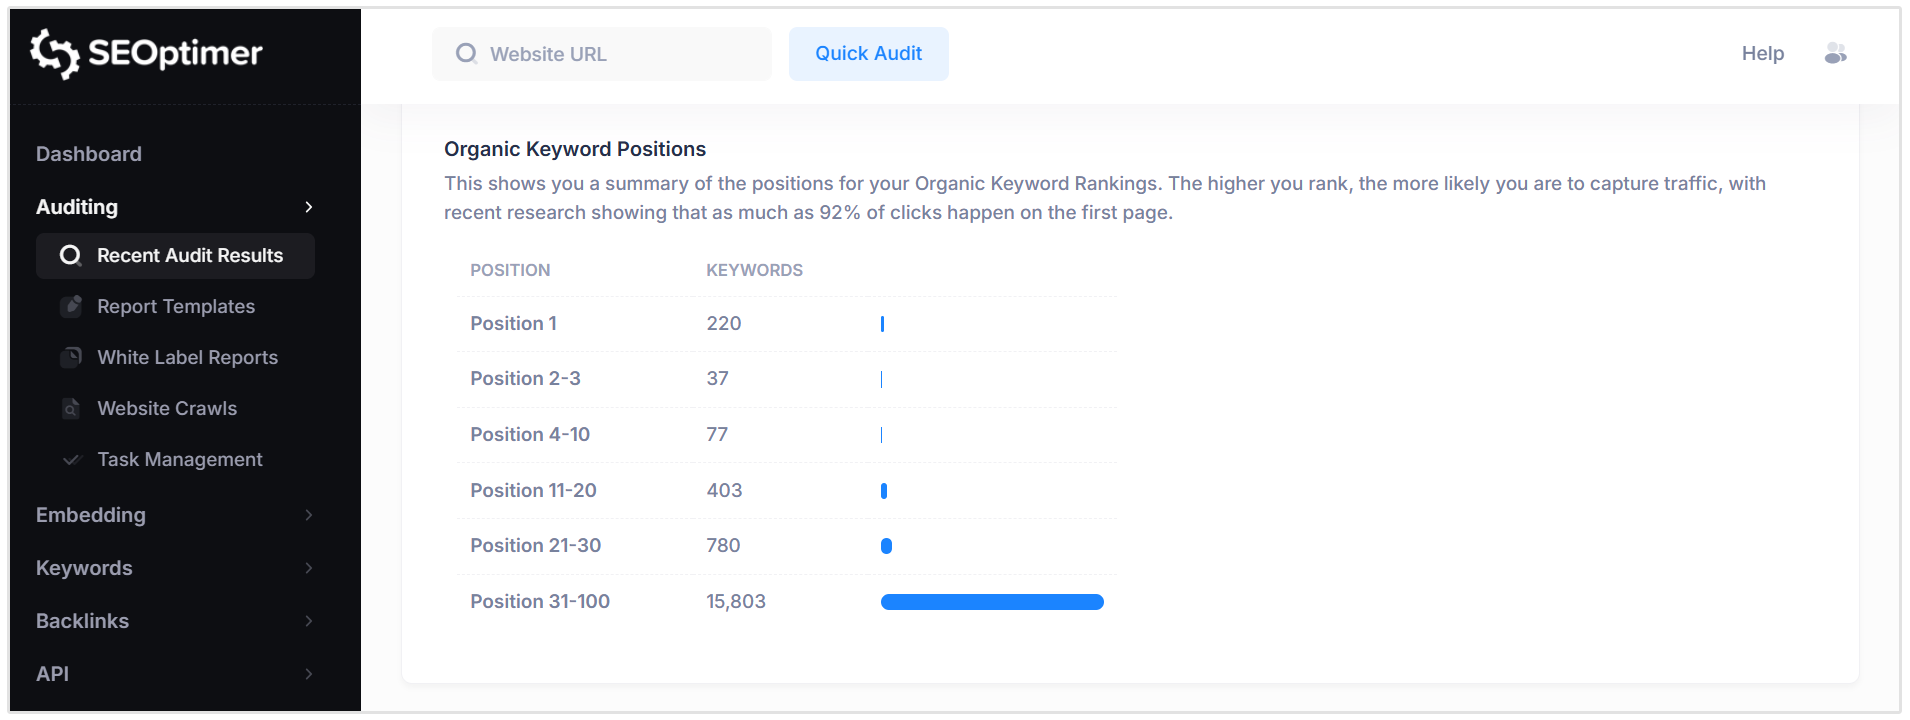Select the Recent Audit Results magnifier icon

click(x=70, y=256)
